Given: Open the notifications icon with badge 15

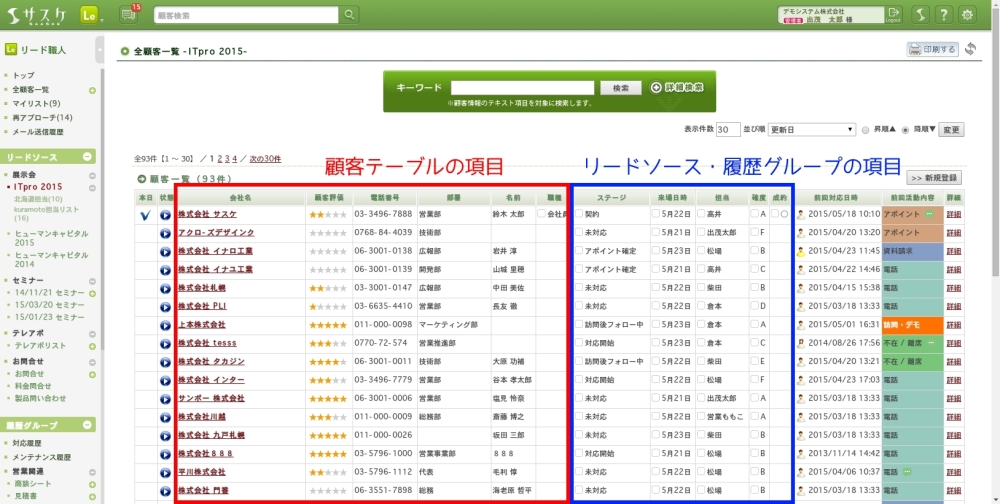Looking at the screenshot, I should click(x=128, y=14).
